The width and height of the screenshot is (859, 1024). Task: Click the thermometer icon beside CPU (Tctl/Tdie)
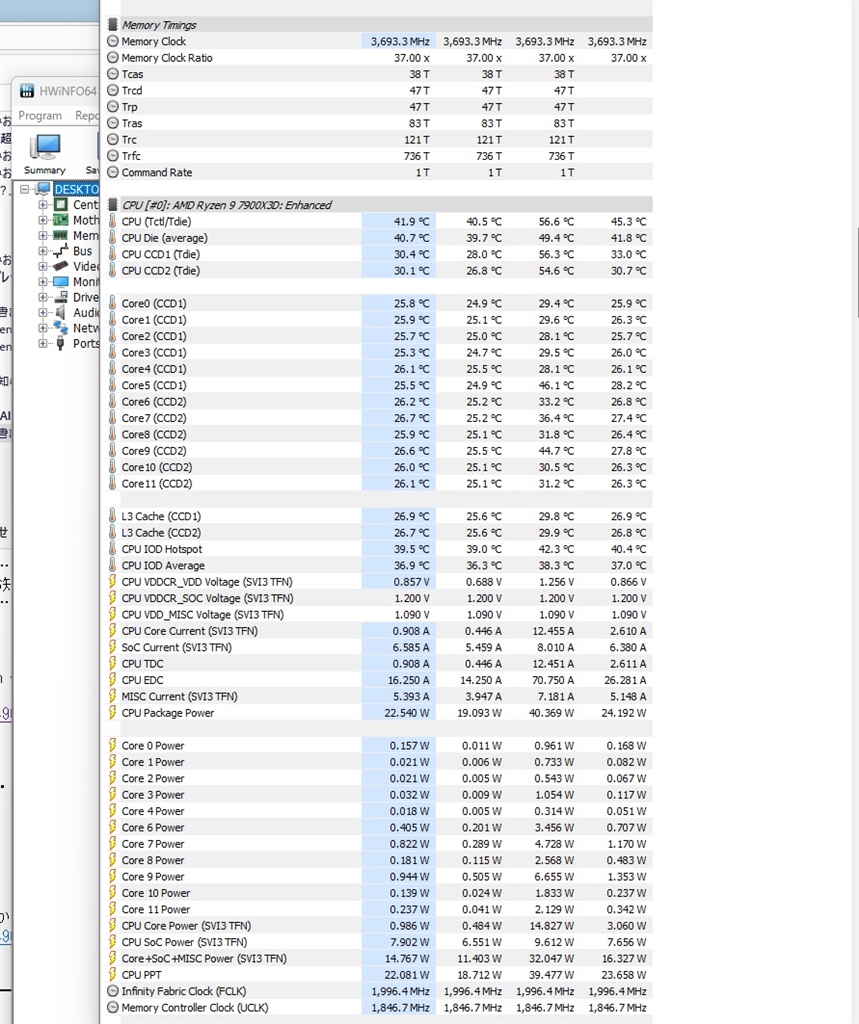click(112, 221)
